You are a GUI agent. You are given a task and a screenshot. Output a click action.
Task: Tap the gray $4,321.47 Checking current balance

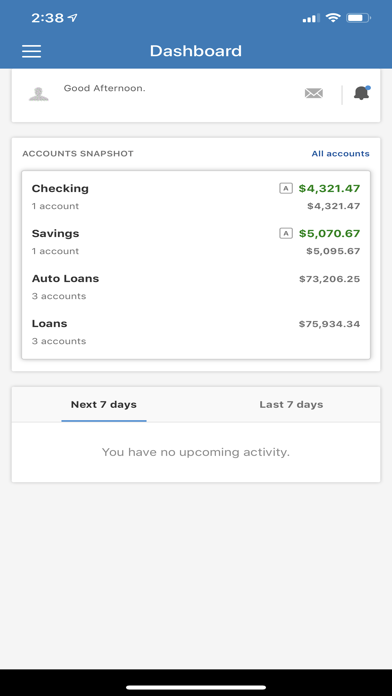click(333, 206)
